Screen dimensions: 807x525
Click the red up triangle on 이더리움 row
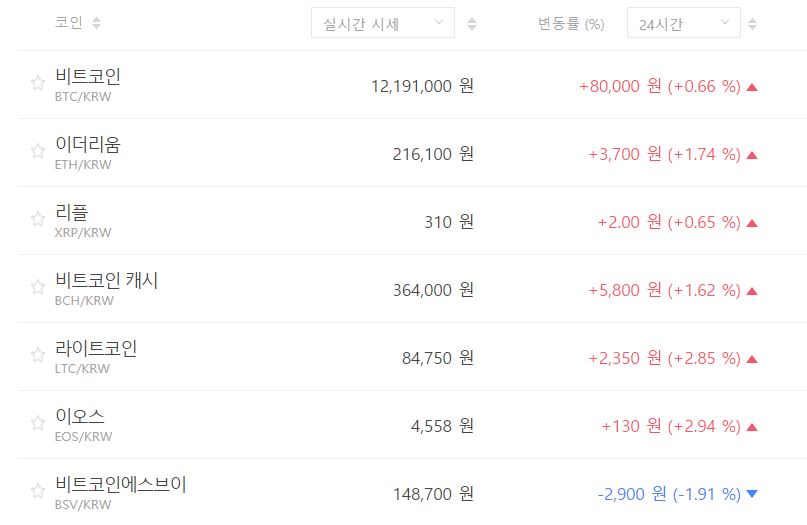[752, 155]
